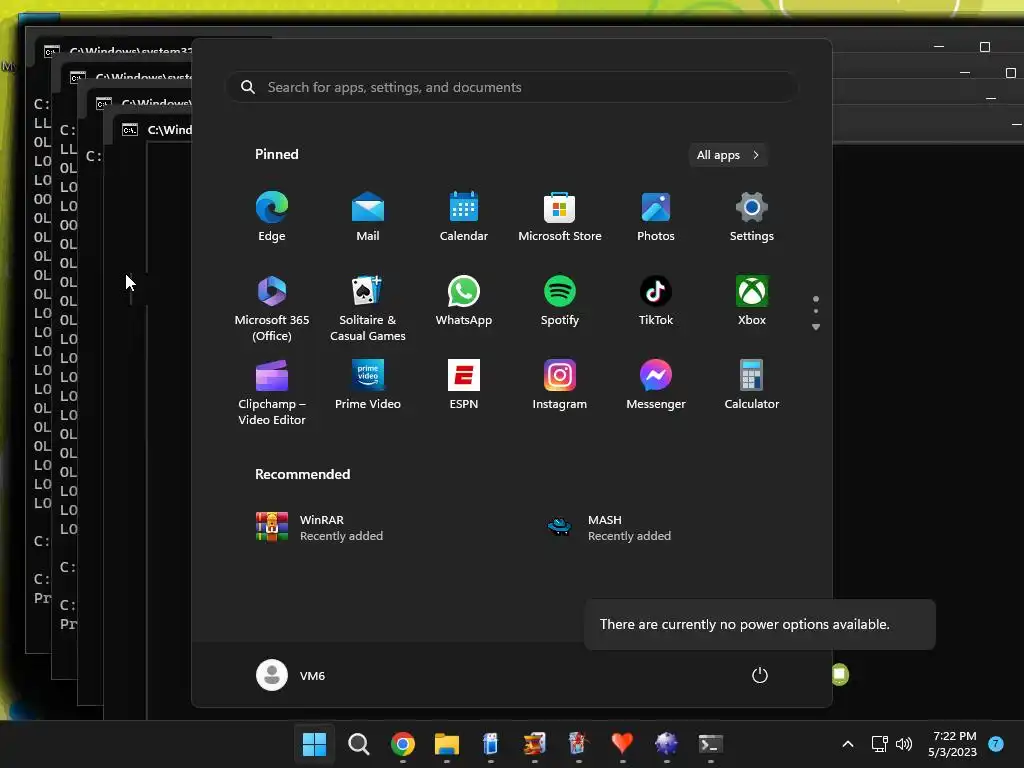Open the Mail app
The image size is (1024, 768).
368,217
